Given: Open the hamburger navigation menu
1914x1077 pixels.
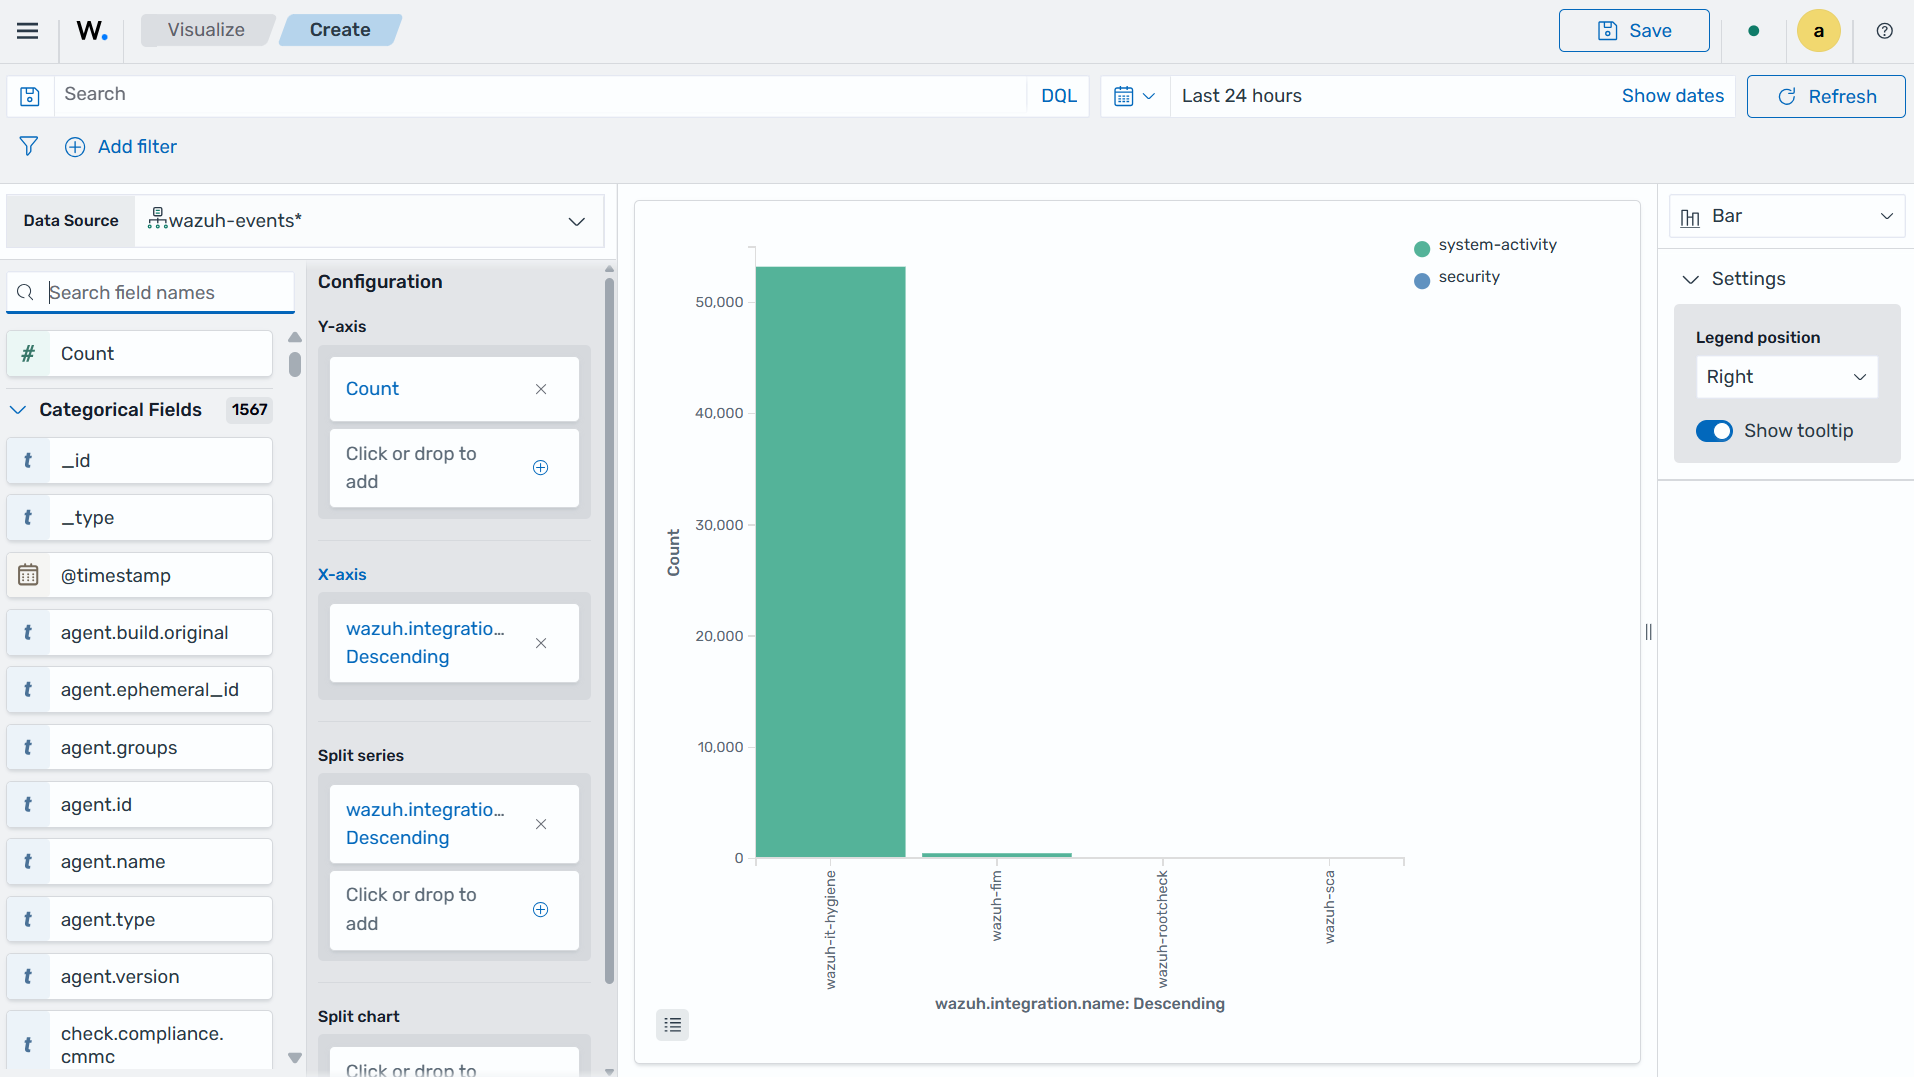Looking at the screenshot, I should [x=27, y=31].
